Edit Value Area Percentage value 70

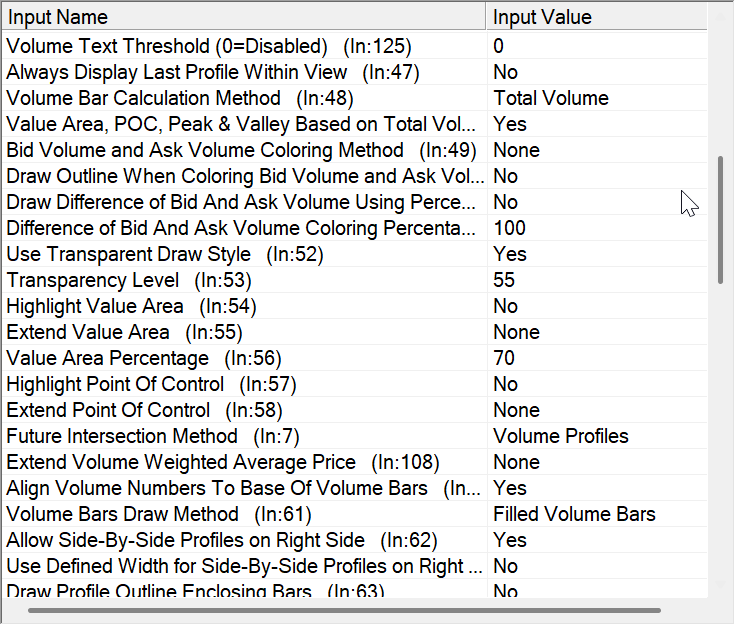[597, 358]
